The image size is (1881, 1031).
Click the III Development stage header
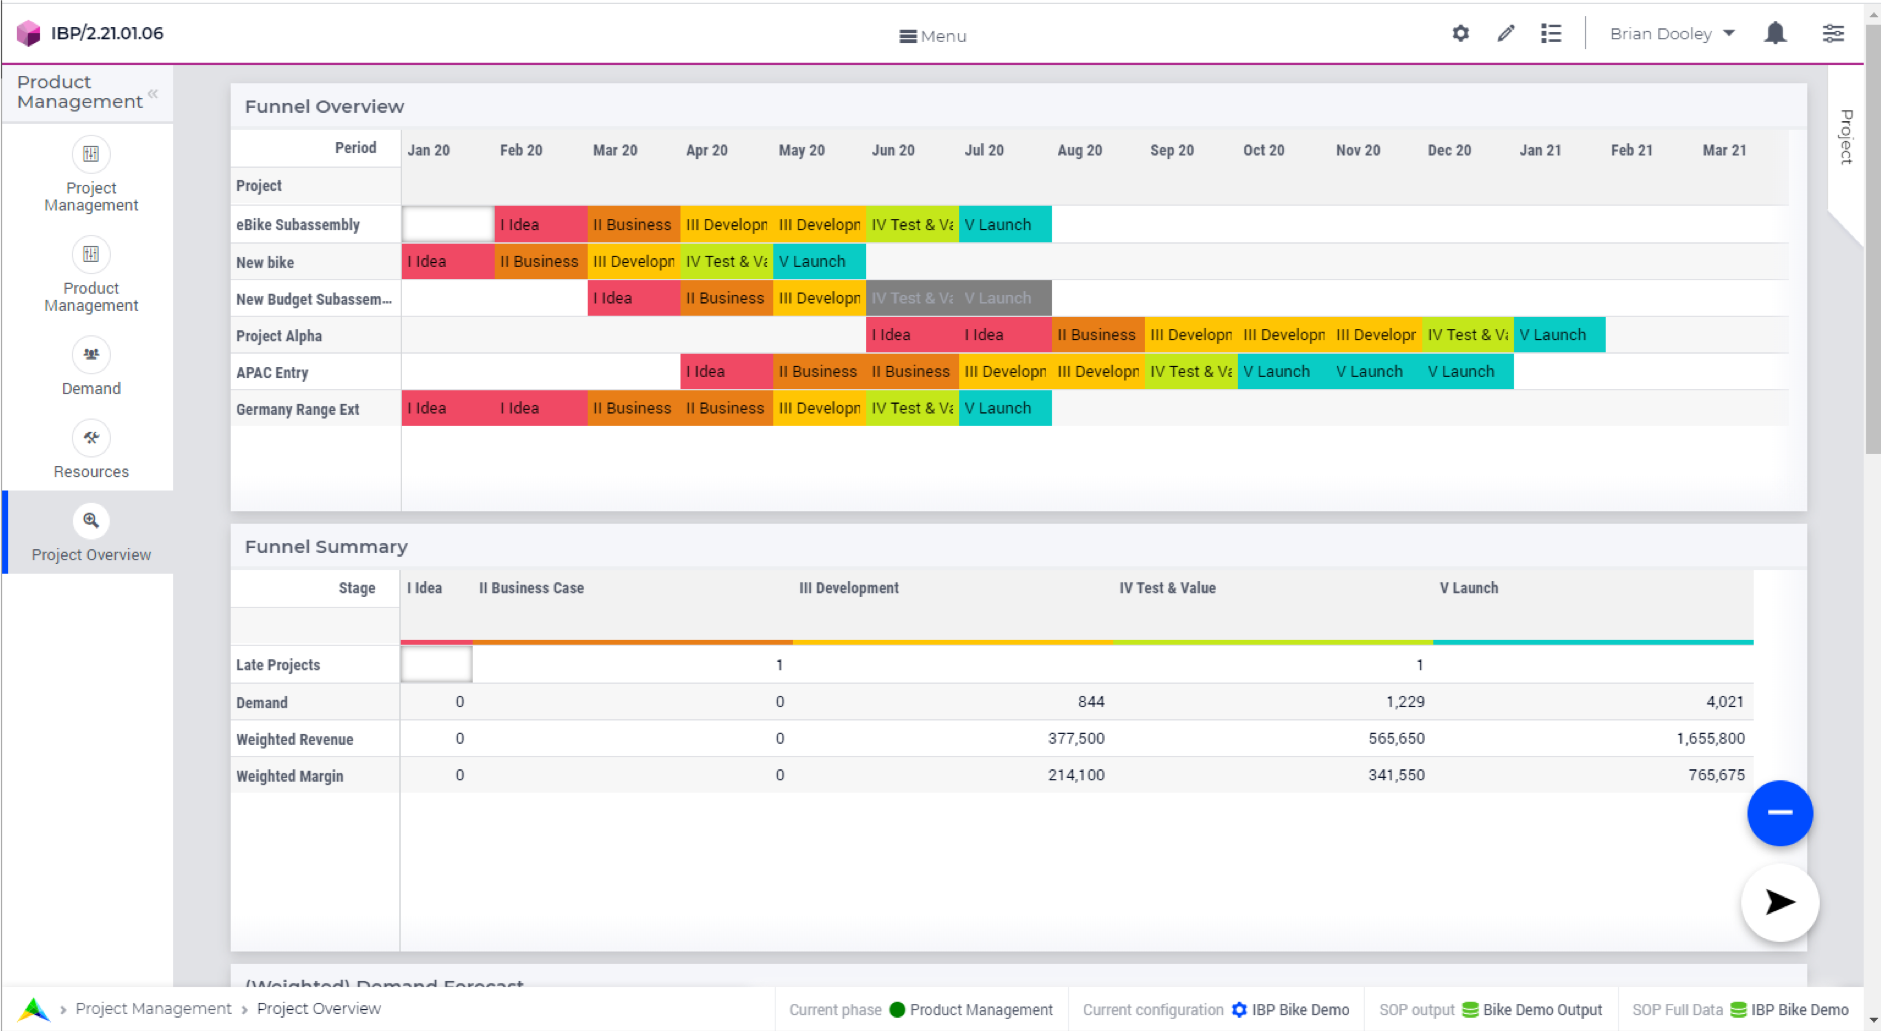pos(849,588)
